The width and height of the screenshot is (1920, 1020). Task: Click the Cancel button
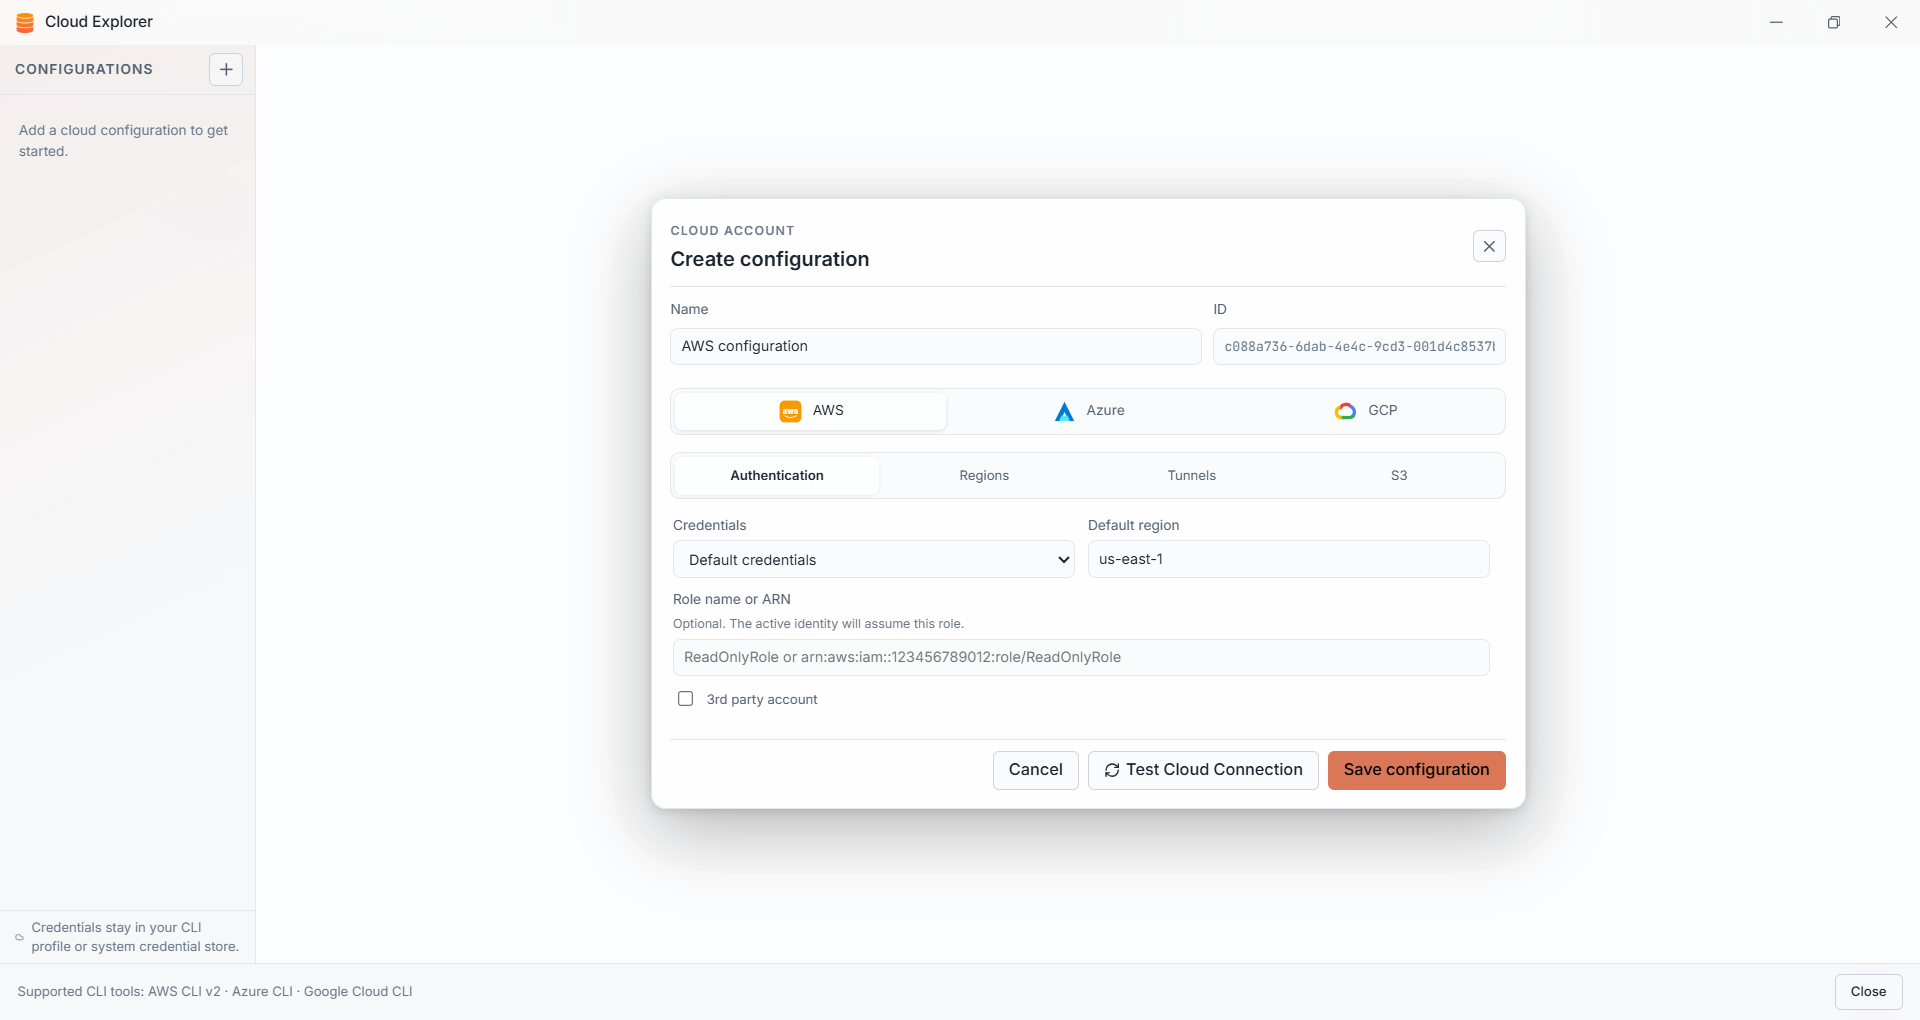[1035, 770]
